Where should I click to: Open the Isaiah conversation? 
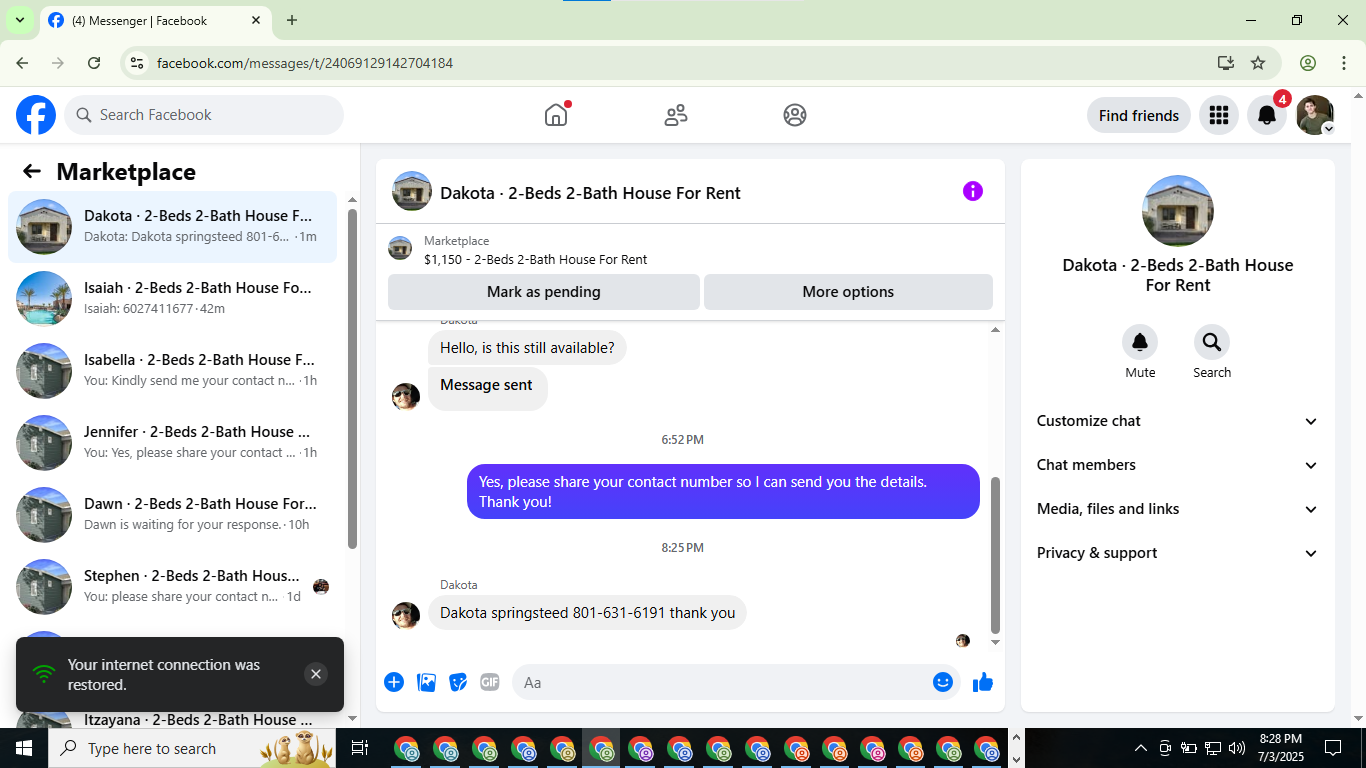click(173, 299)
